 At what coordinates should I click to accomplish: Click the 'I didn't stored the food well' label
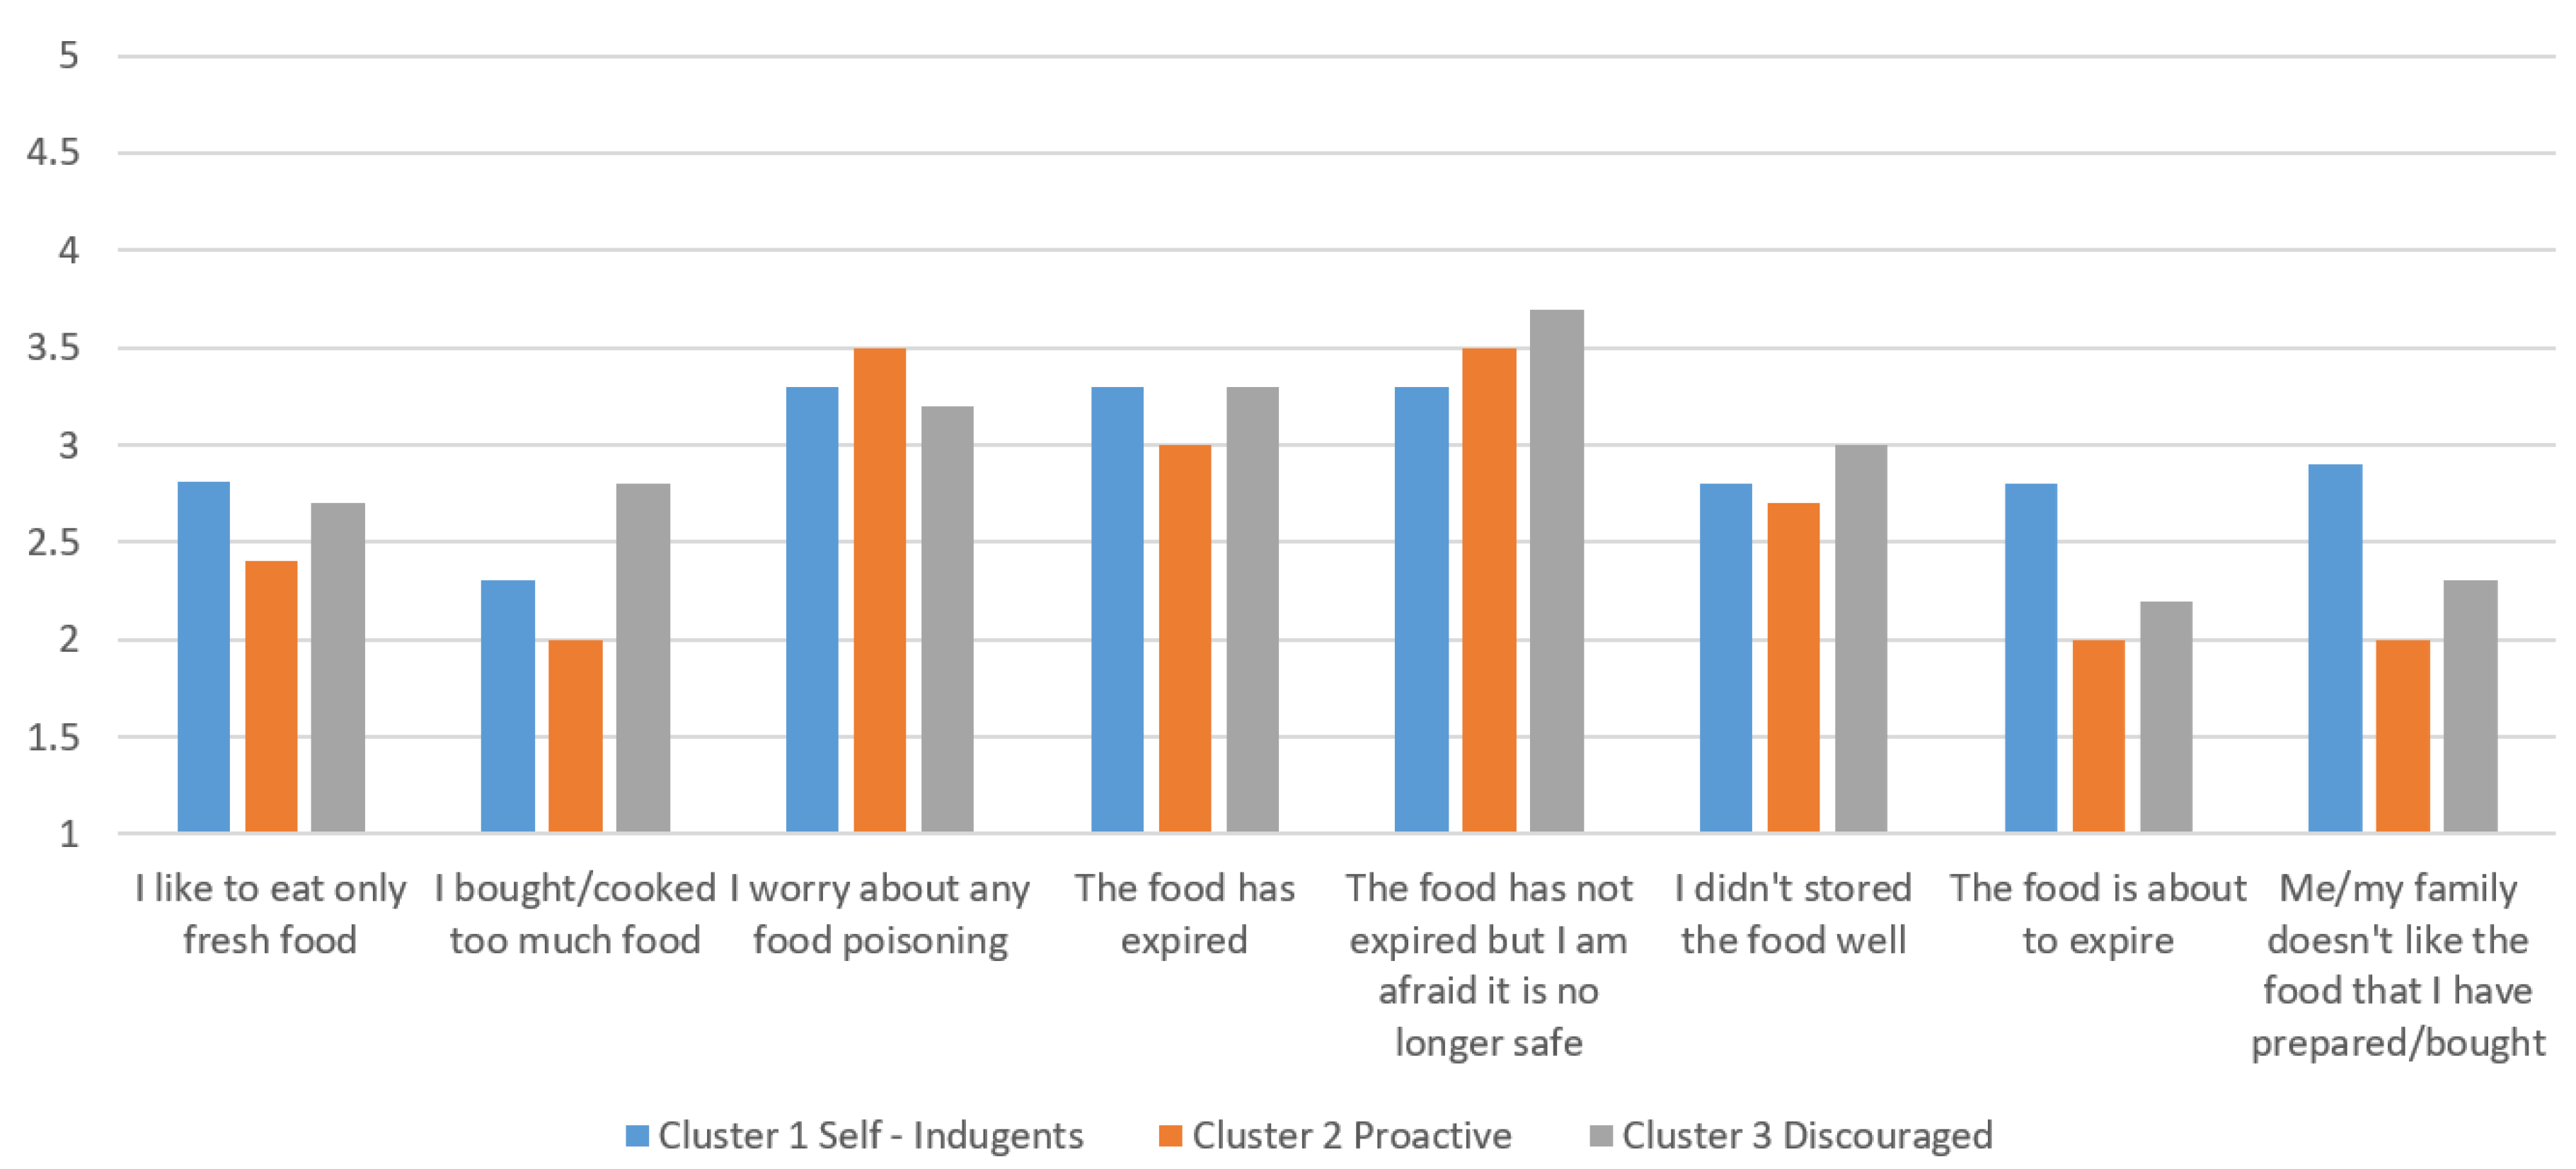[x=1793, y=914]
